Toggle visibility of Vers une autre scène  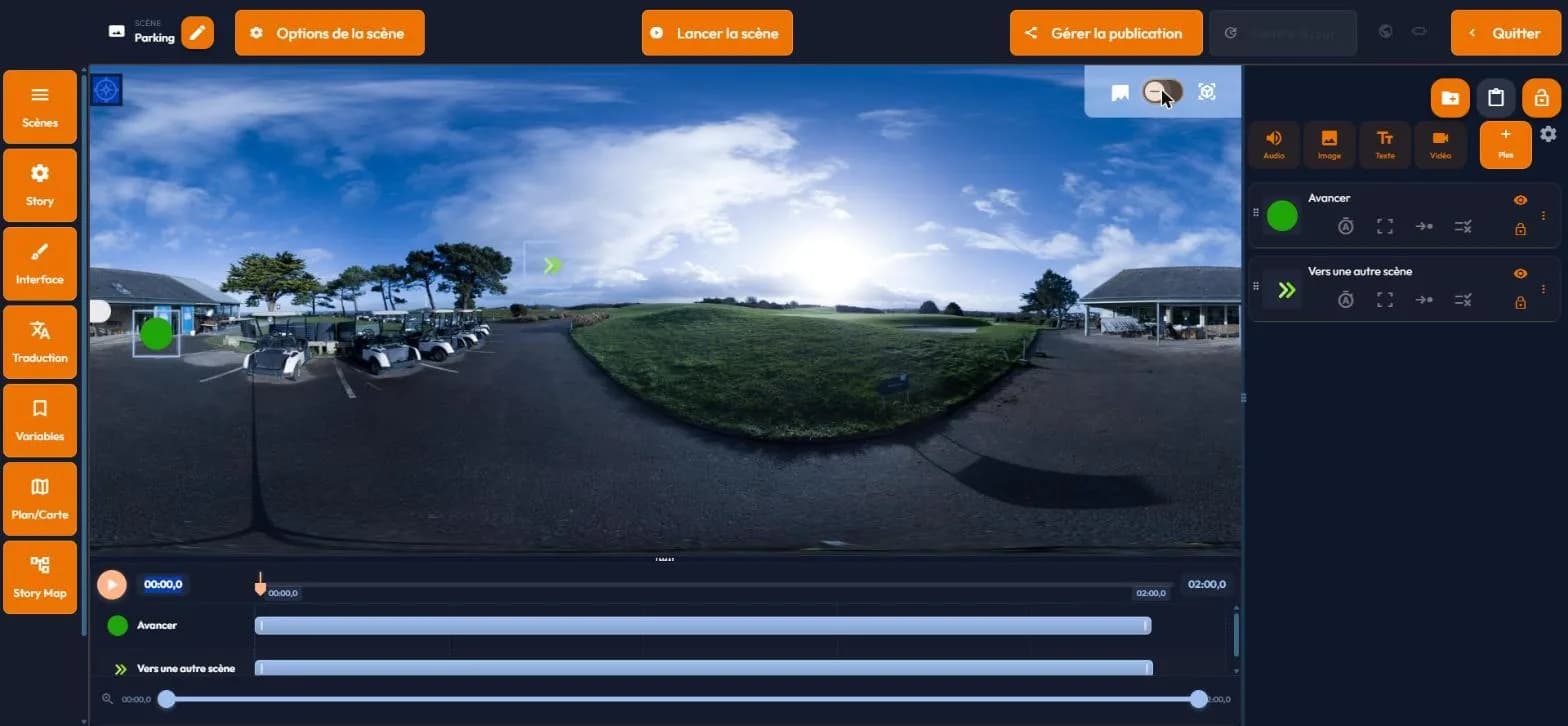[x=1520, y=273]
